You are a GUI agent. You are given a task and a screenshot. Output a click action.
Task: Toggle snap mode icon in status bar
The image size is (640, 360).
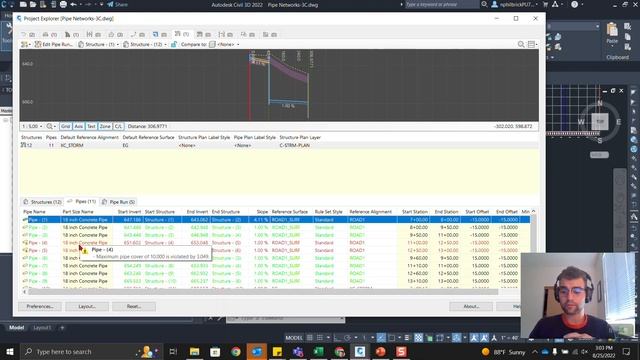tap(320, 338)
